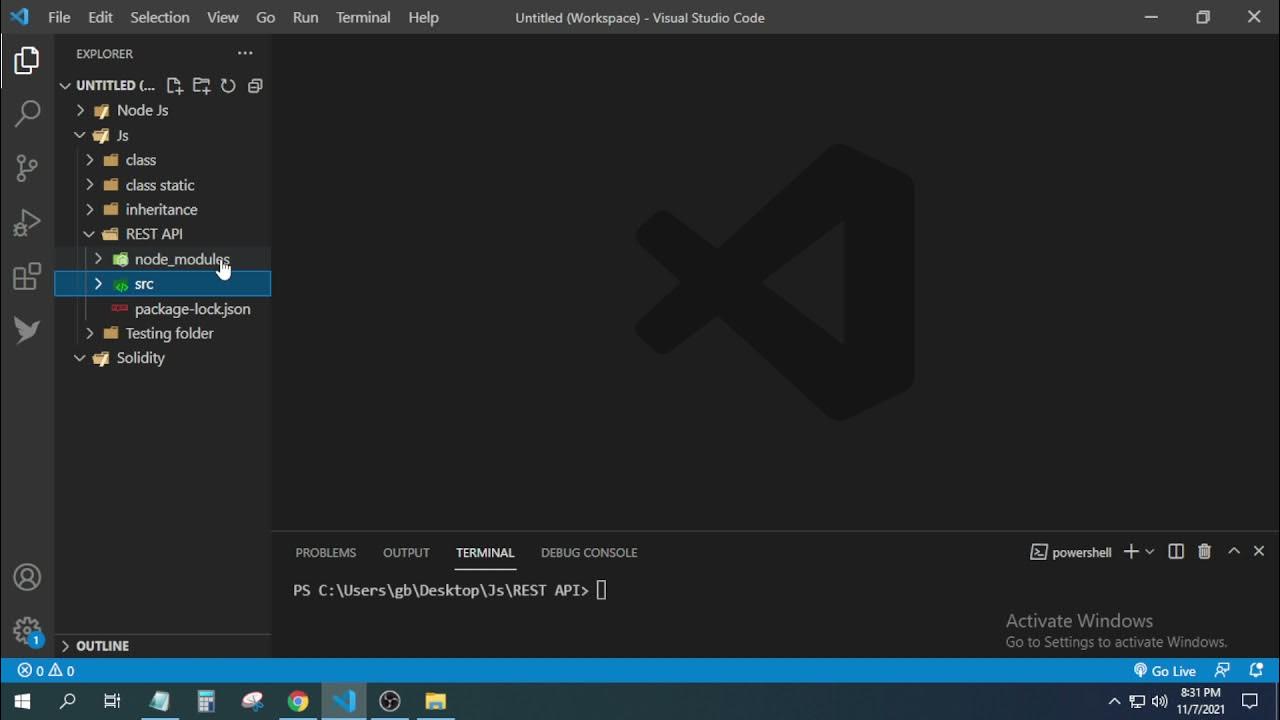Collapse the REST API folder
The height and width of the screenshot is (720, 1280).
tap(162, 234)
